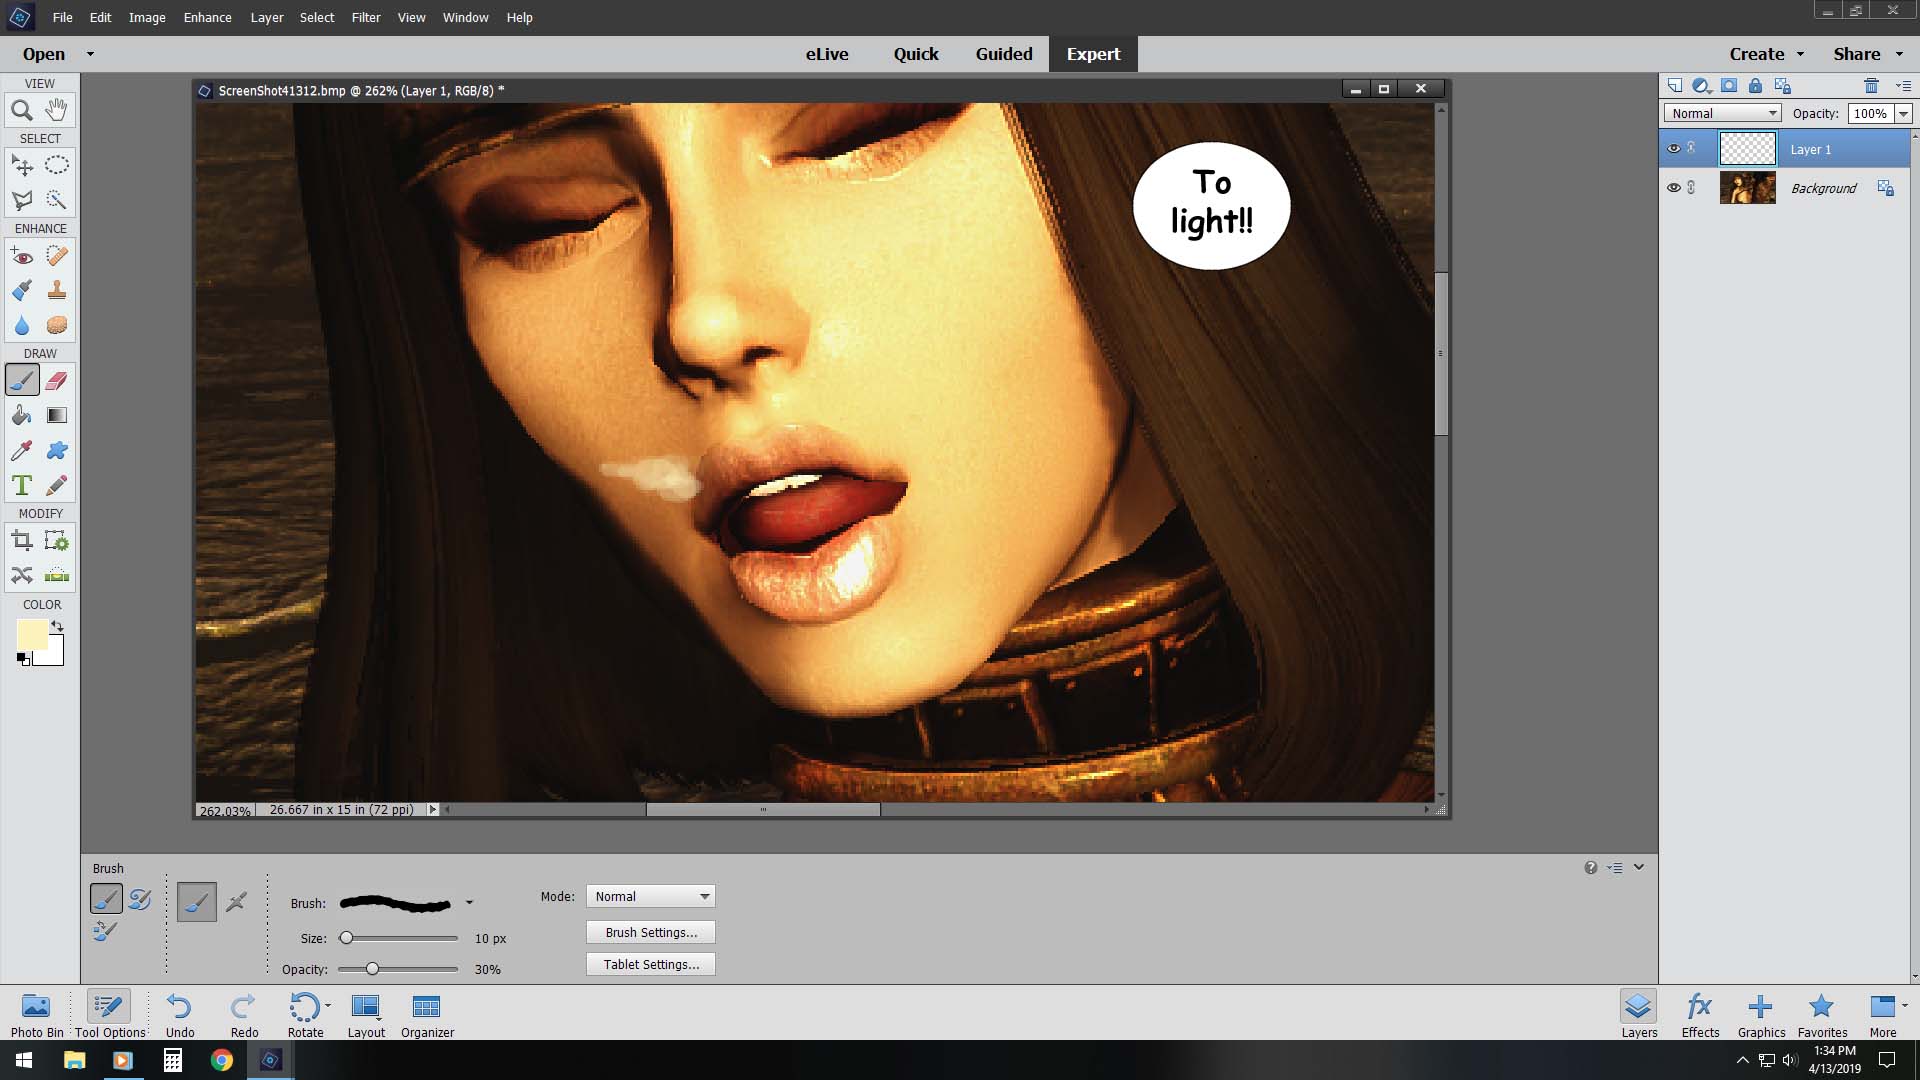Select the Hand tool
Screen dimensions: 1920x1080
57,110
